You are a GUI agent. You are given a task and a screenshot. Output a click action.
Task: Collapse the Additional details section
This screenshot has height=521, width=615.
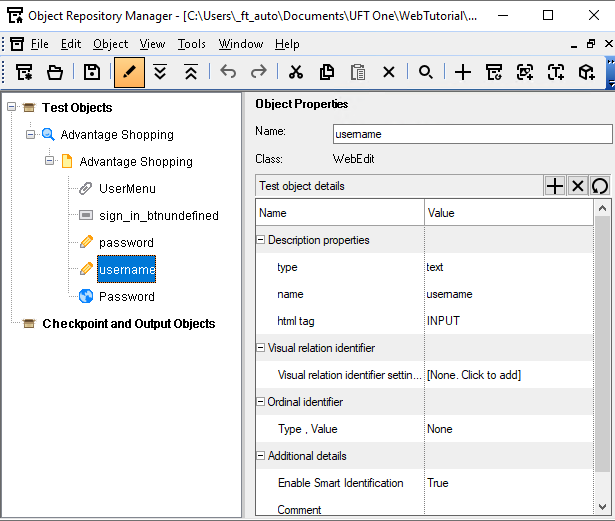pos(260,455)
